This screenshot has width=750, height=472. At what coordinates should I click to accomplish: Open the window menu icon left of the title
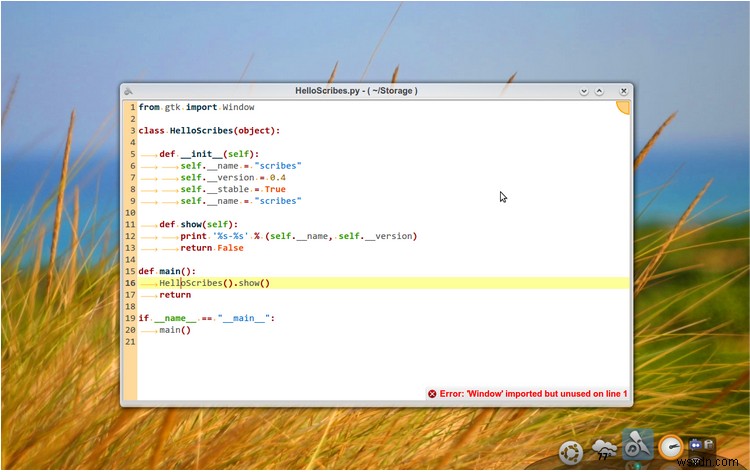pyautogui.click(x=129, y=91)
